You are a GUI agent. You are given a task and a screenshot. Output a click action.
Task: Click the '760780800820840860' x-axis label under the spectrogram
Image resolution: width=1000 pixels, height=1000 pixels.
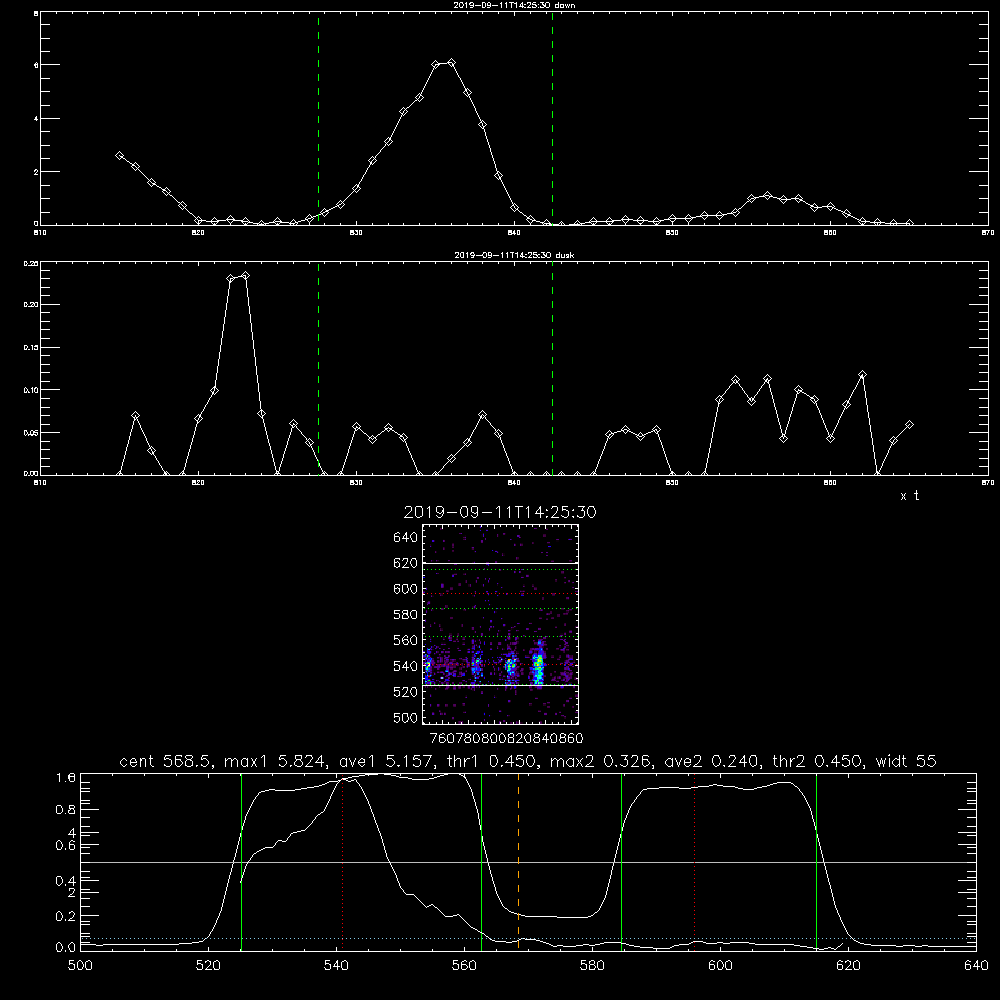click(x=506, y=738)
